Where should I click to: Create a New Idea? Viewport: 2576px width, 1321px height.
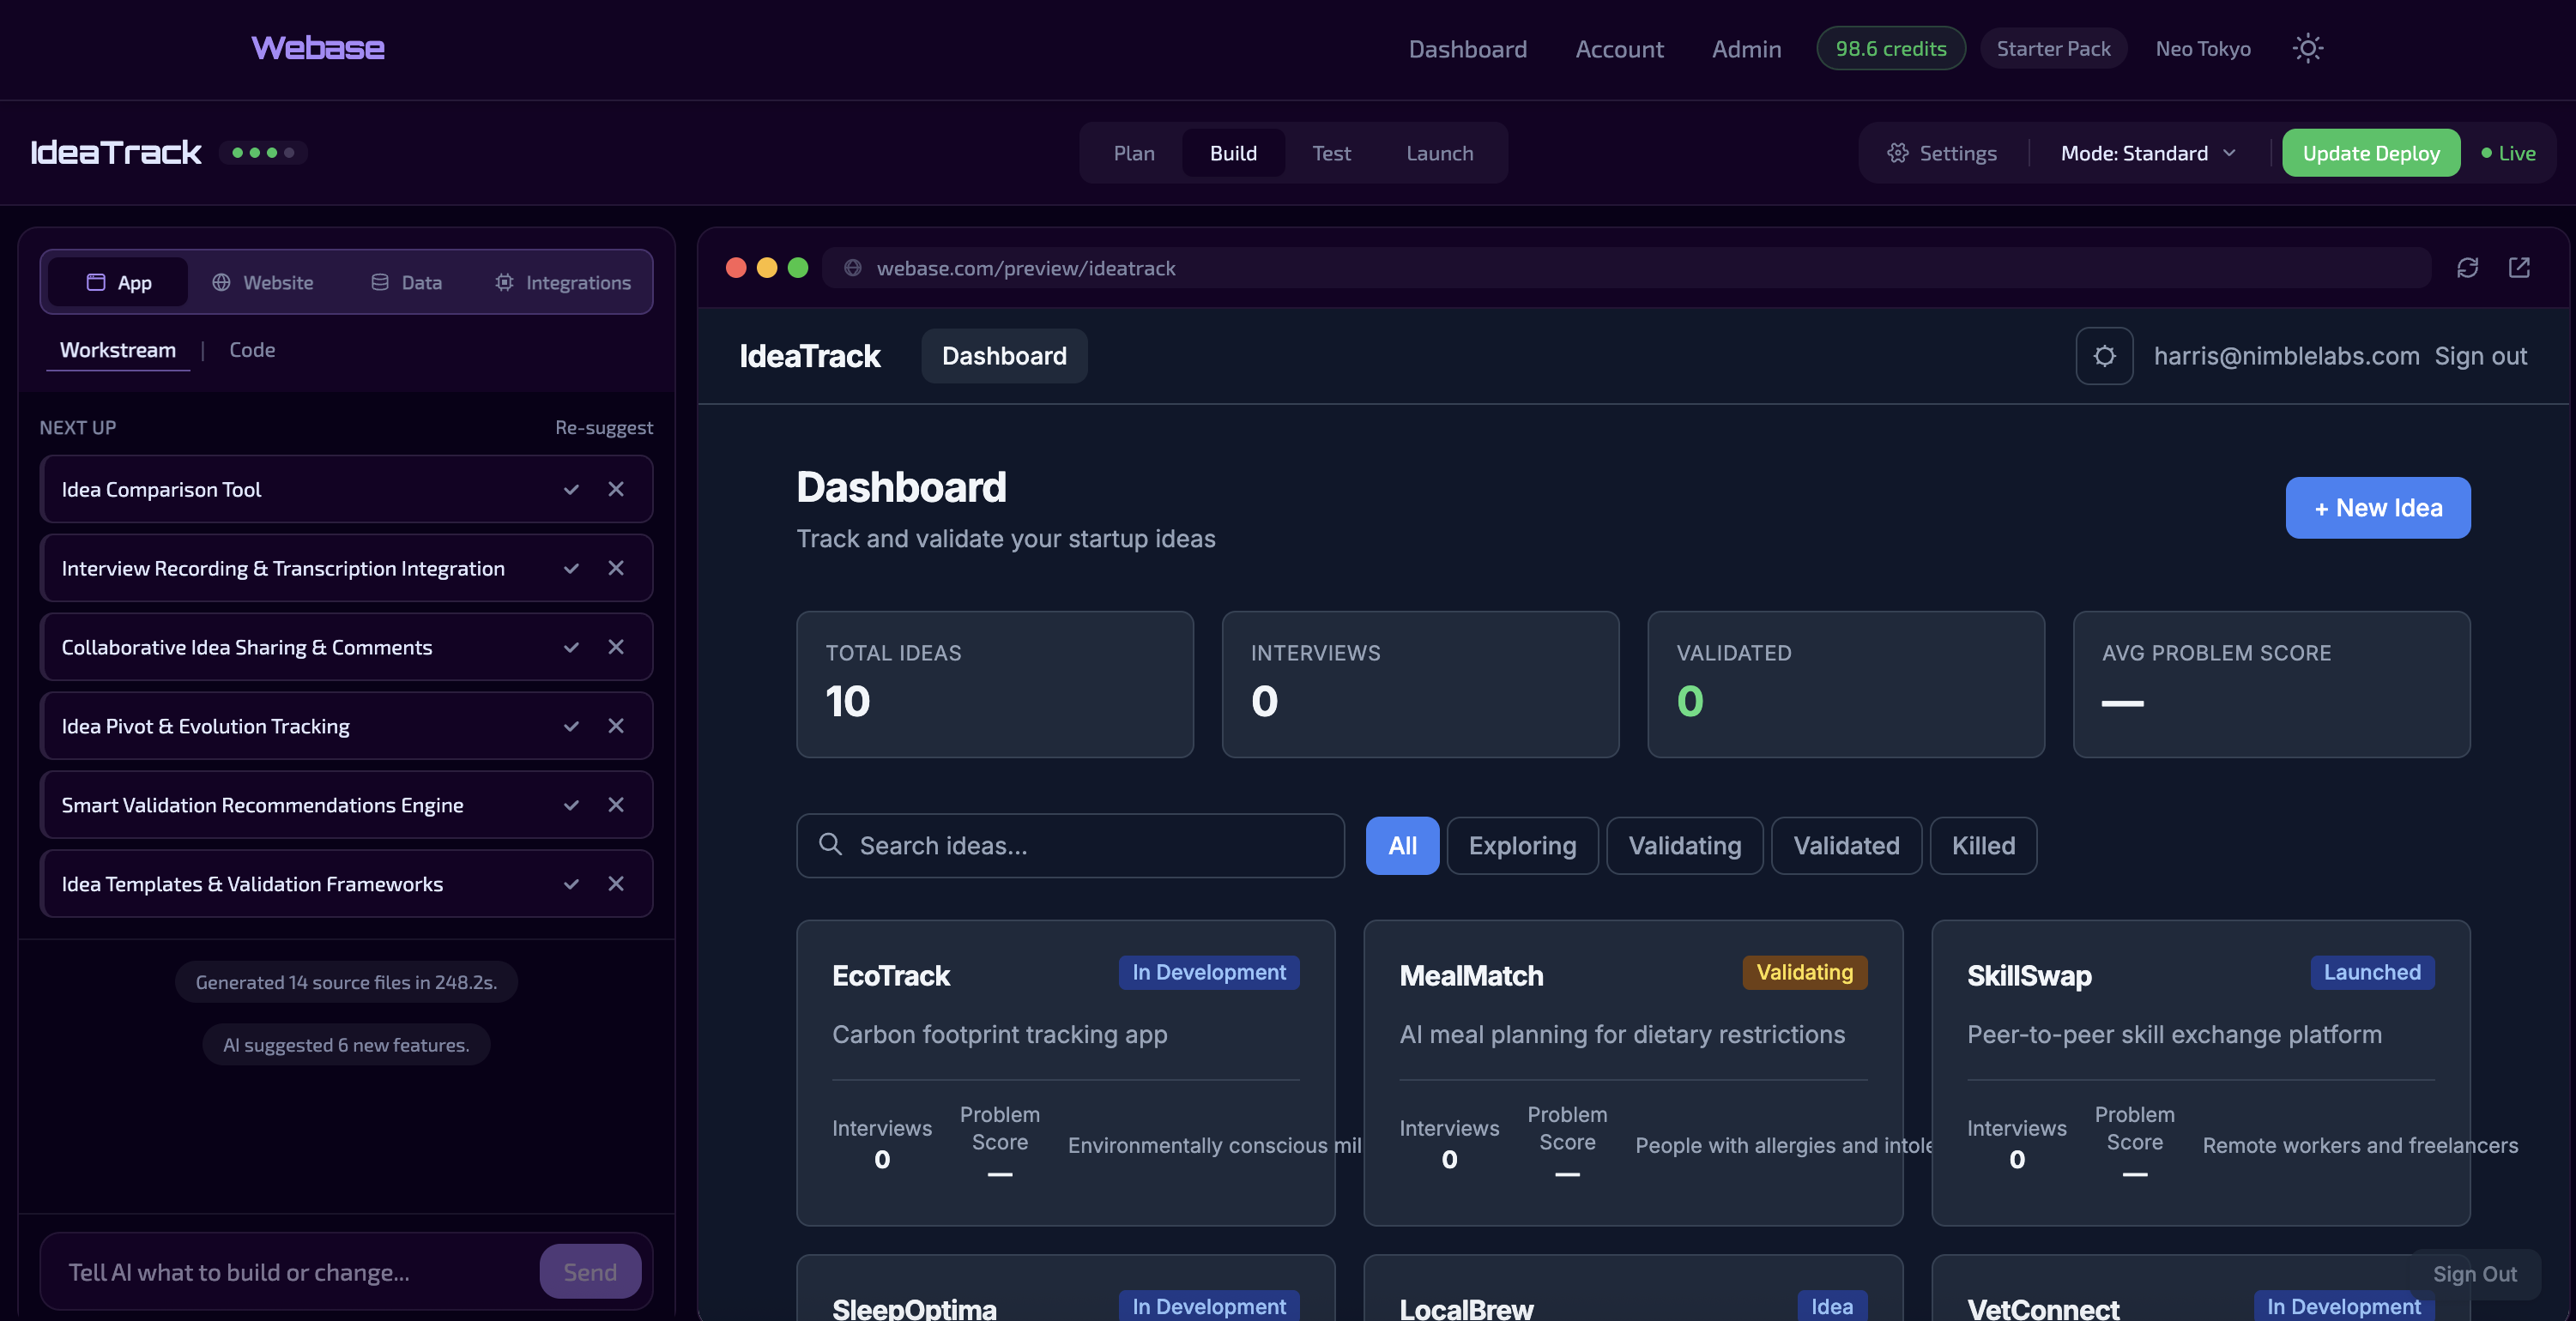[x=2378, y=507]
